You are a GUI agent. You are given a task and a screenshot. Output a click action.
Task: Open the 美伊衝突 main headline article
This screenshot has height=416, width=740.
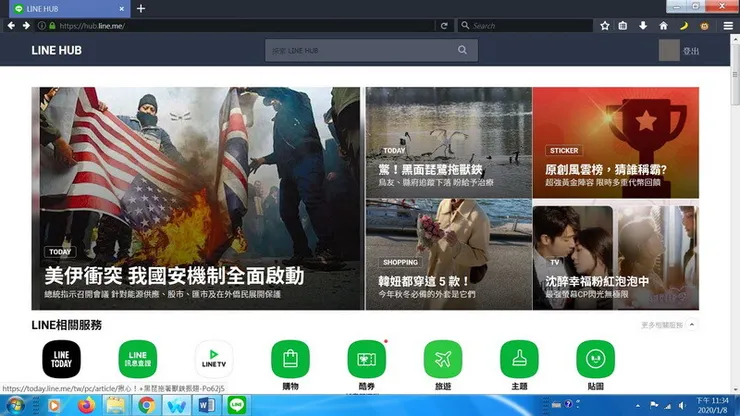tap(196, 198)
